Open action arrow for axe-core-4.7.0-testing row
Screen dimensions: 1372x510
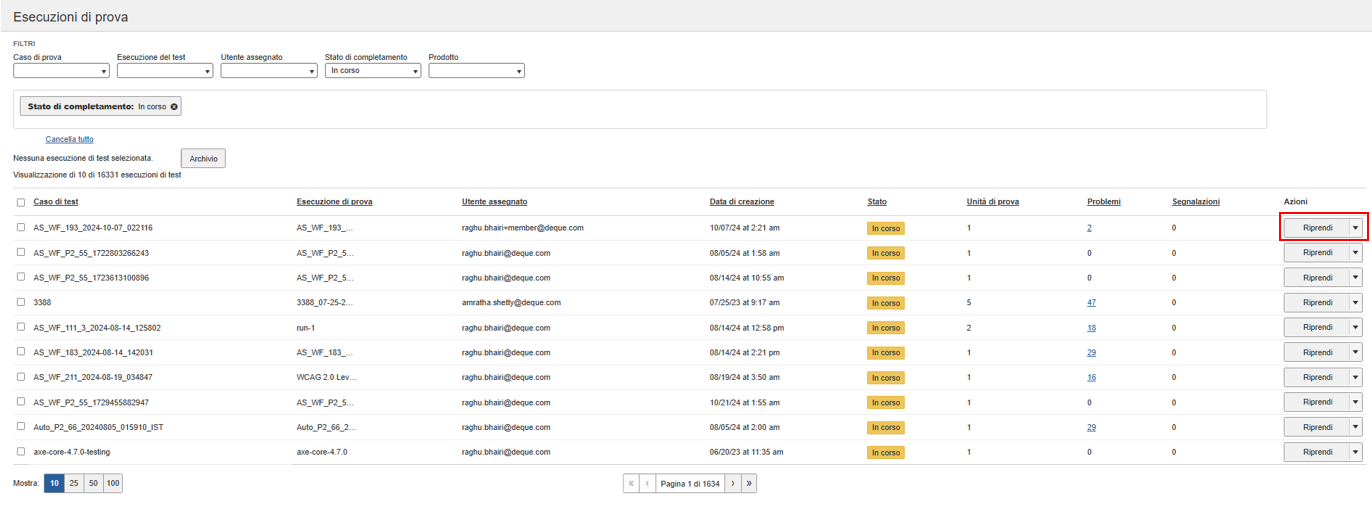click(x=1355, y=452)
